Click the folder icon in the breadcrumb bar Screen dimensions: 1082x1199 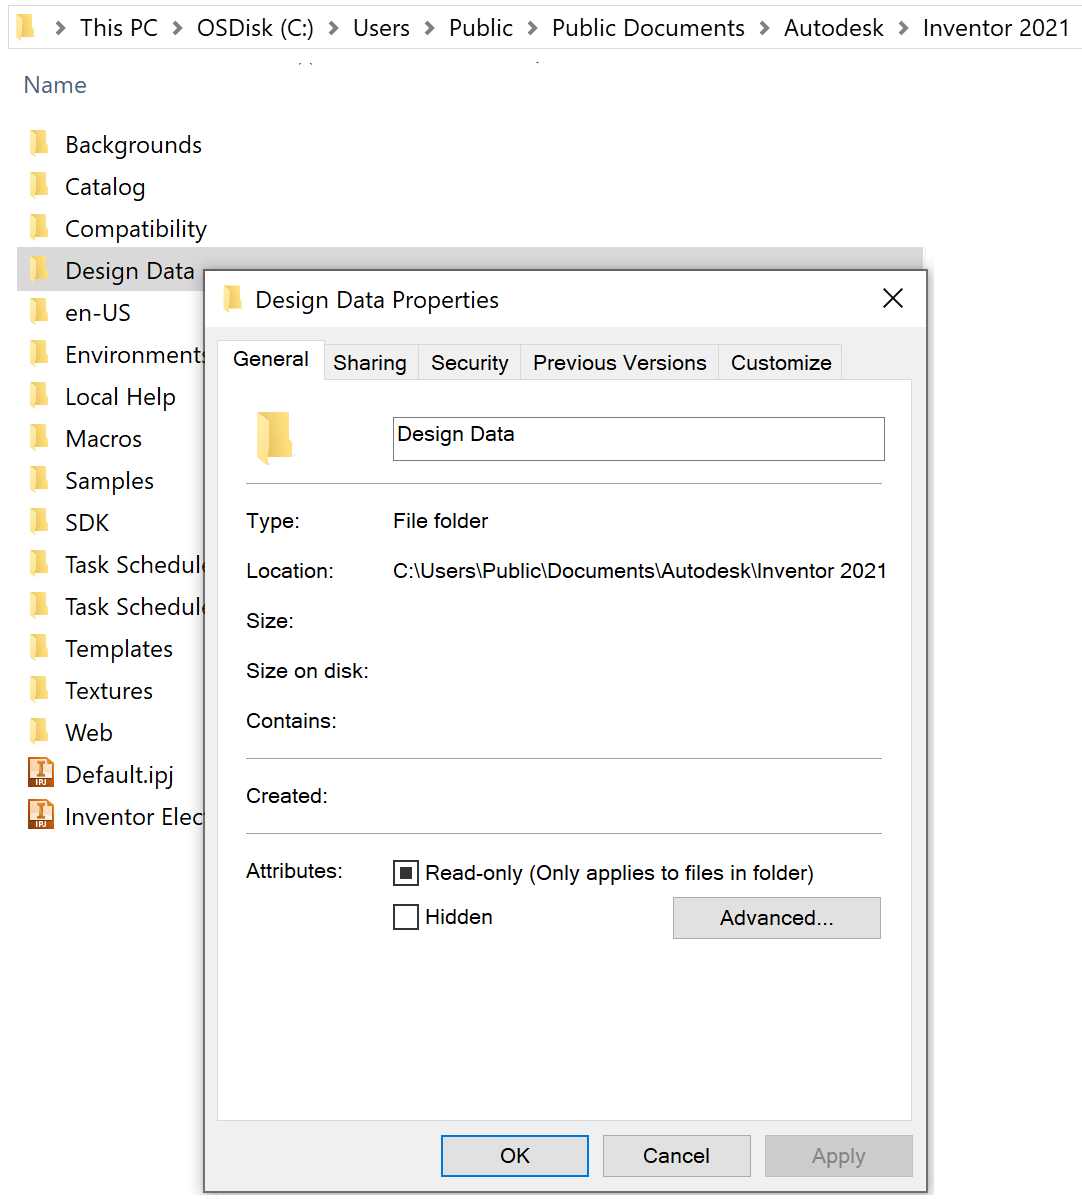pyautogui.click(x=26, y=27)
